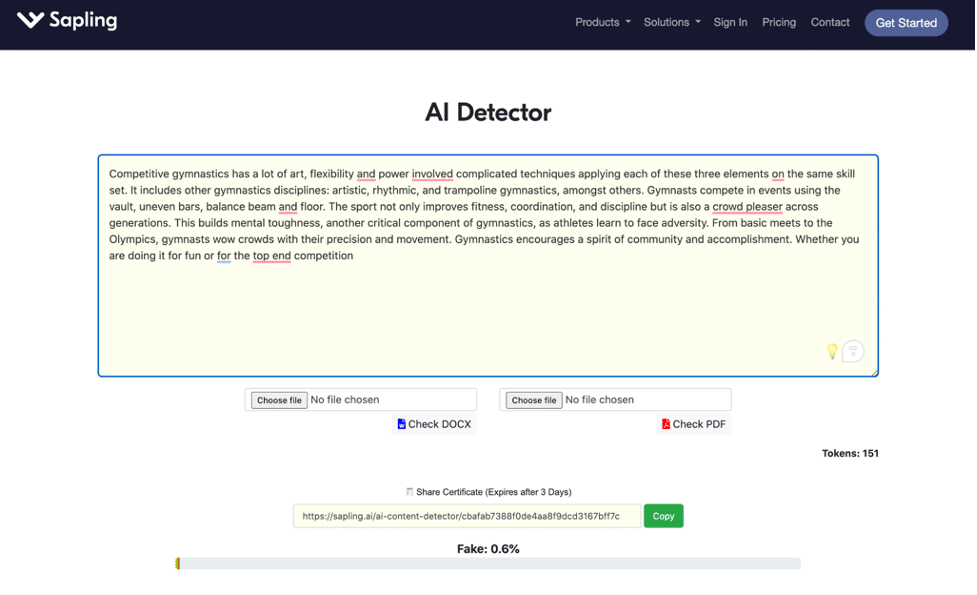
Task: Click the Check DOCX button
Action: pyautogui.click(x=434, y=423)
